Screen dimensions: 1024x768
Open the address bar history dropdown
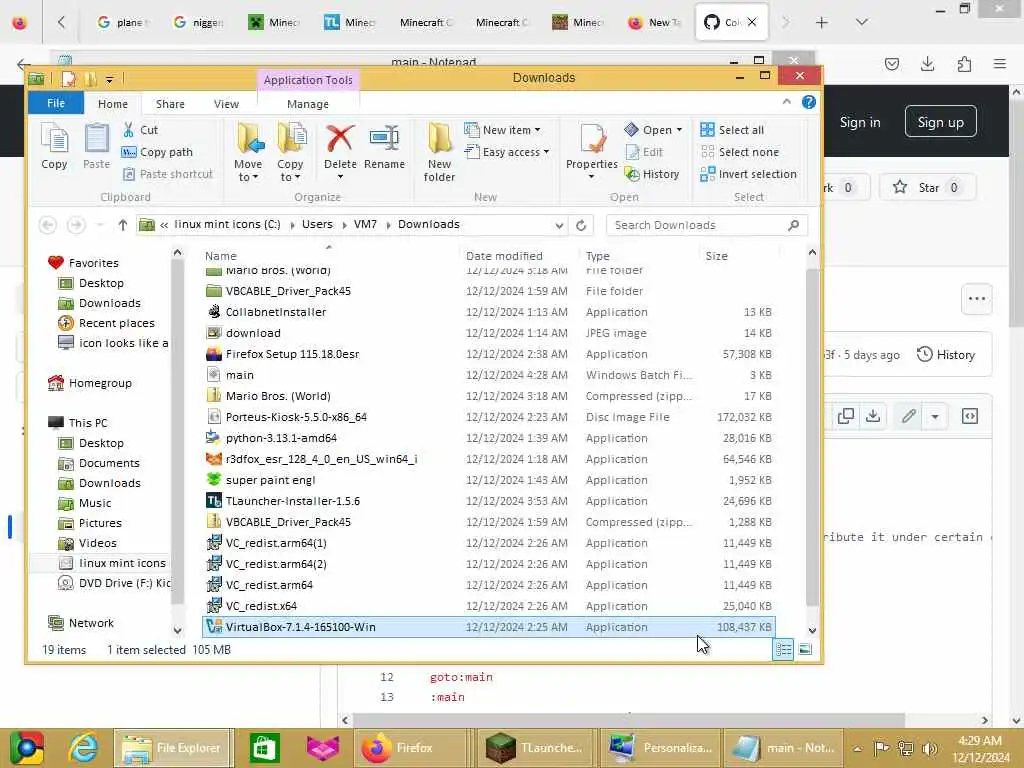[559, 225]
